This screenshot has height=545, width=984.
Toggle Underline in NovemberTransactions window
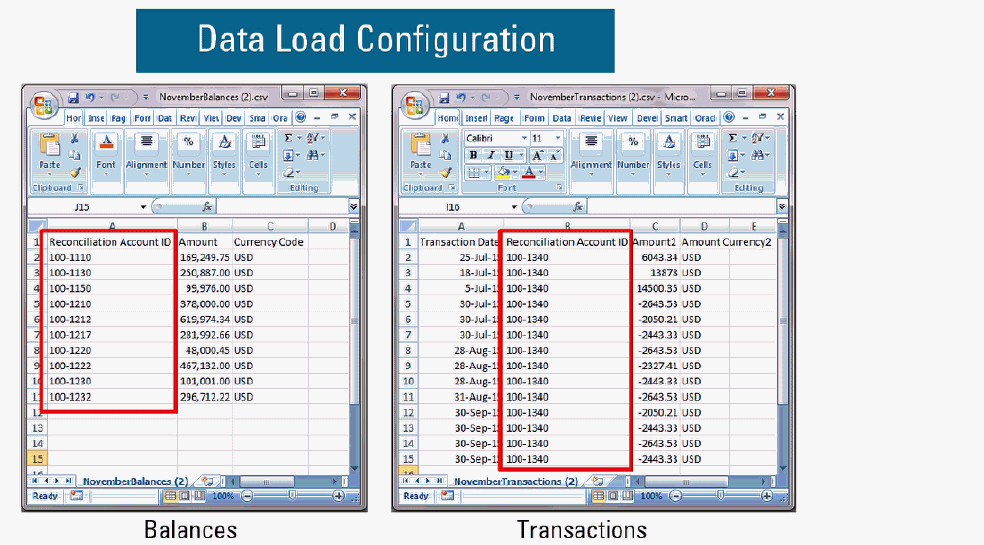508,156
